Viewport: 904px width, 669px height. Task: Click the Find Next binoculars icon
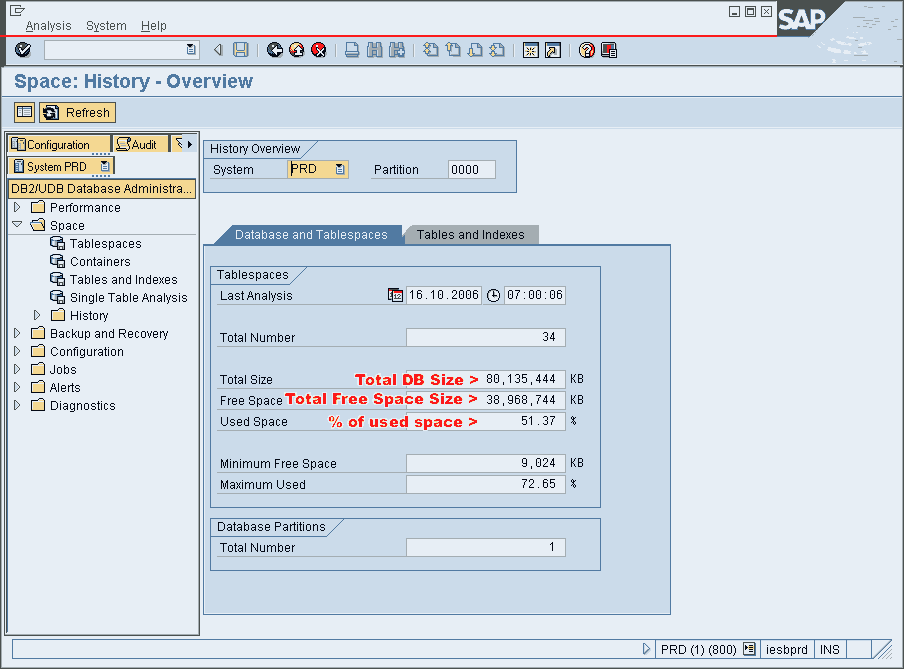click(x=397, y=50)
